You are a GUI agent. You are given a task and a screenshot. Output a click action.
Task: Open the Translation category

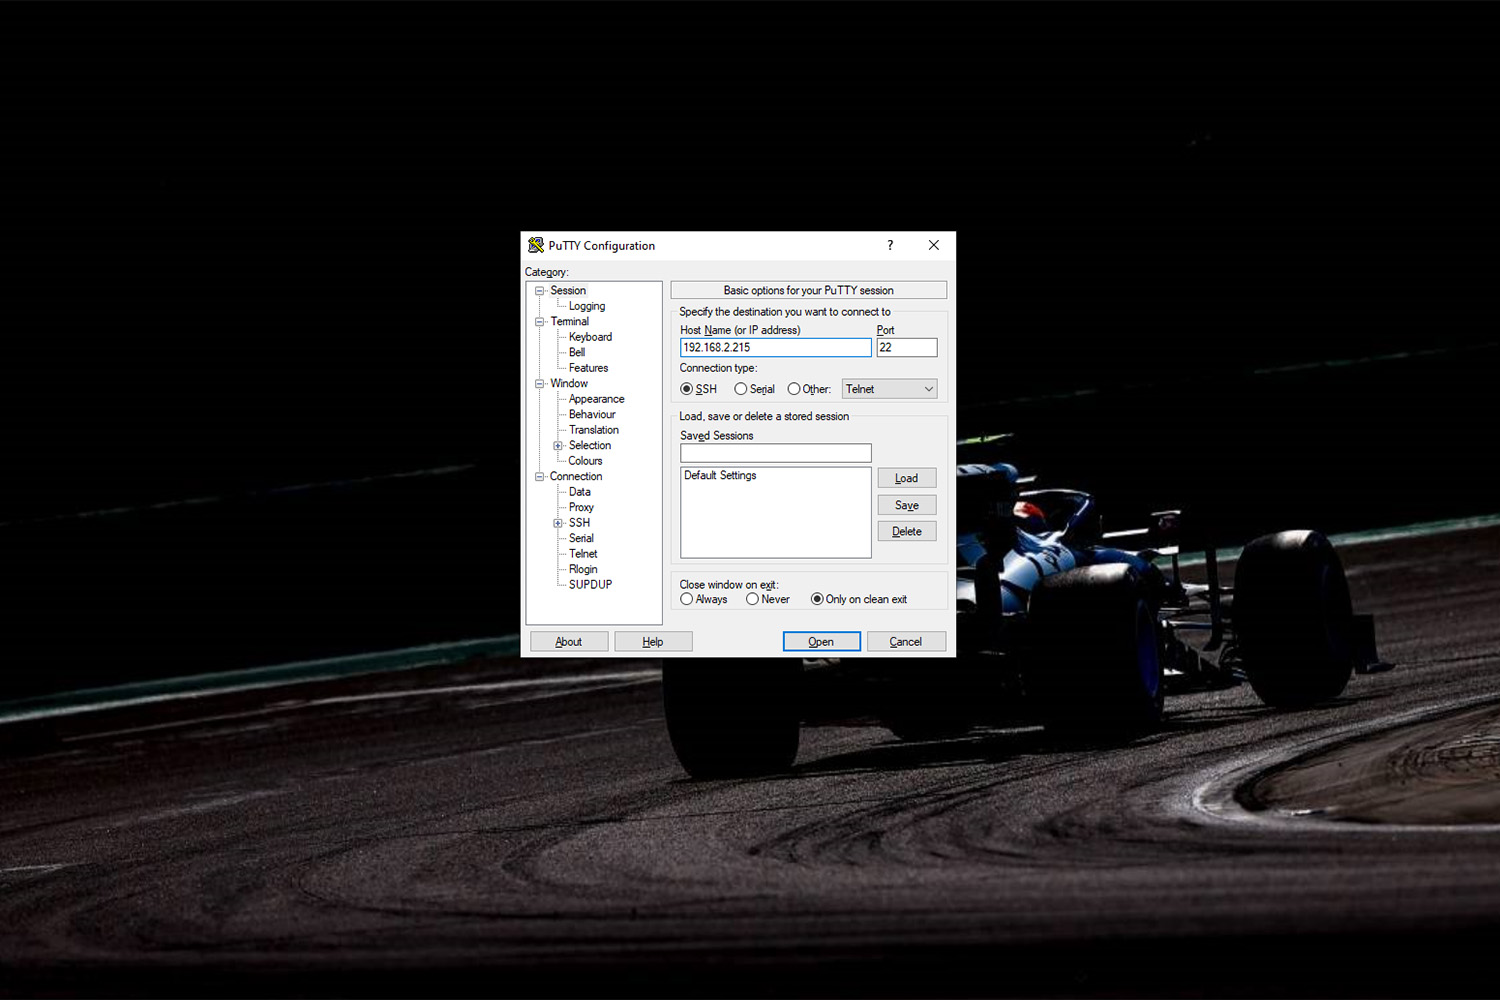(594, 430)
